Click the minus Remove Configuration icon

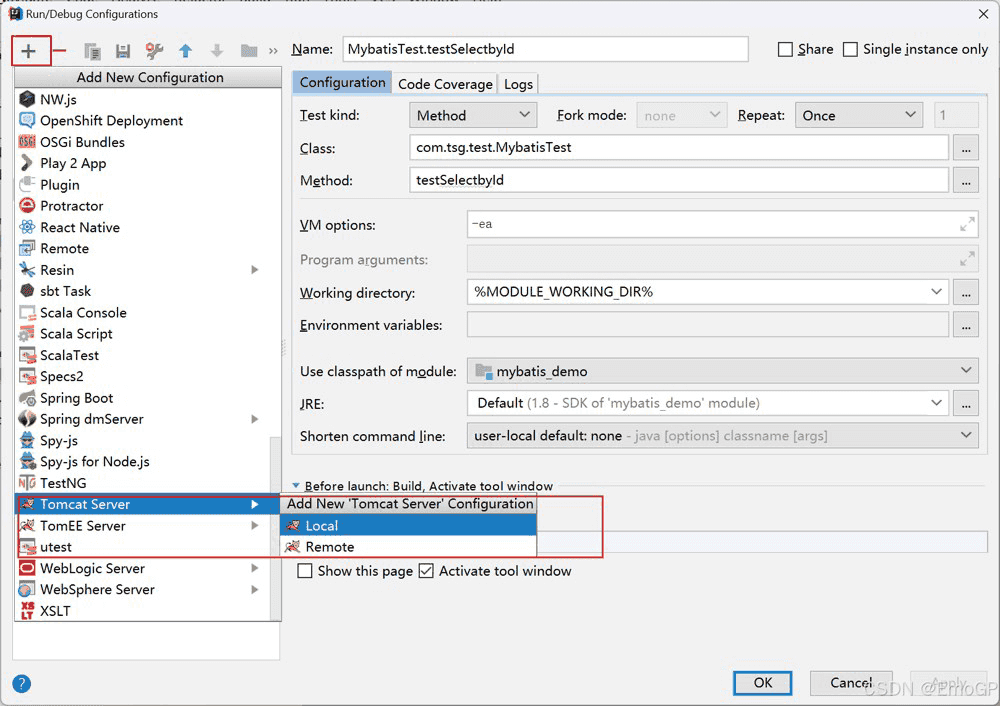[59, 51]
